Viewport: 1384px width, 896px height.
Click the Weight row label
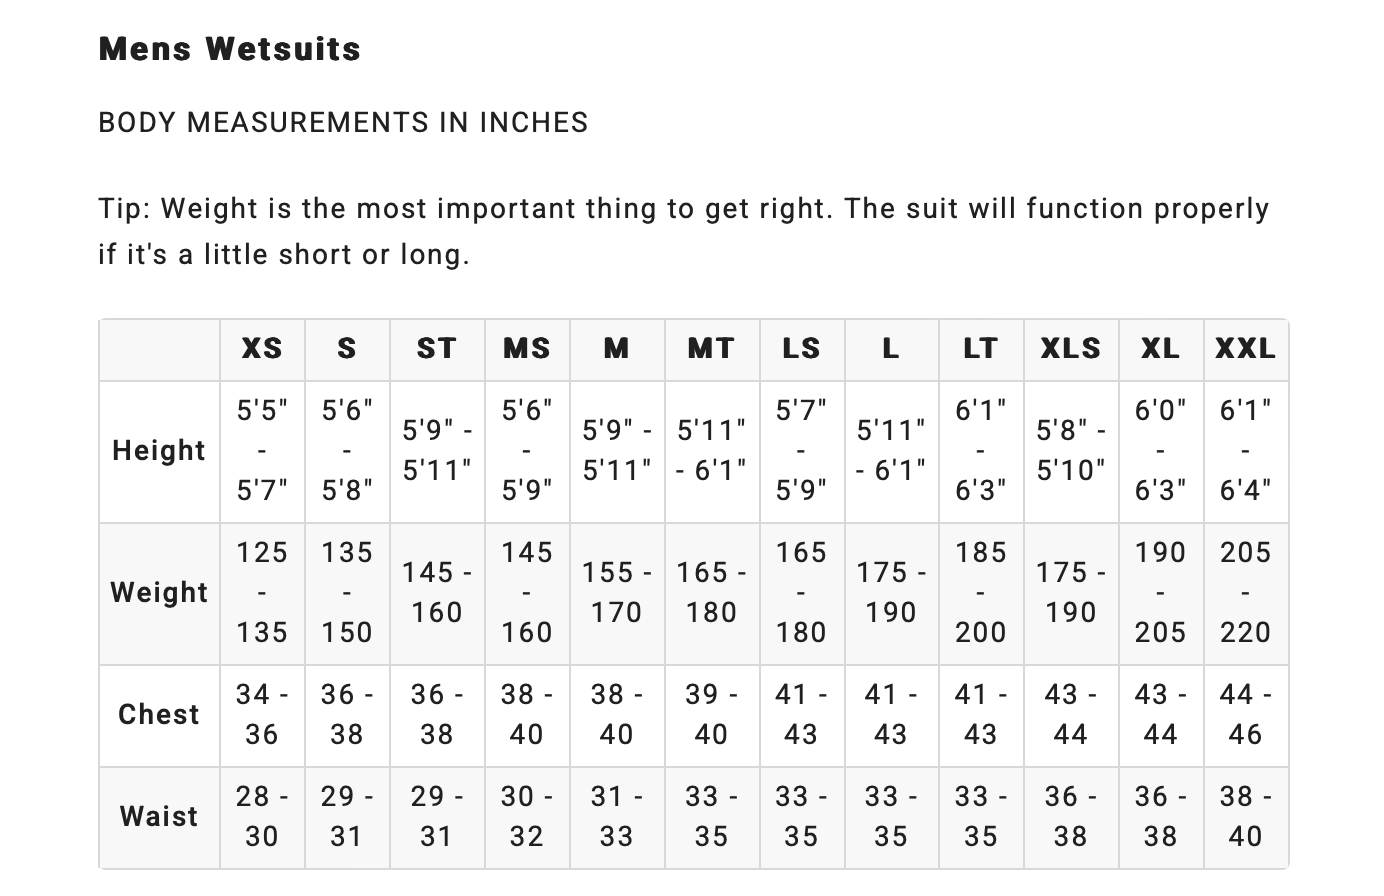pos(159,593)
